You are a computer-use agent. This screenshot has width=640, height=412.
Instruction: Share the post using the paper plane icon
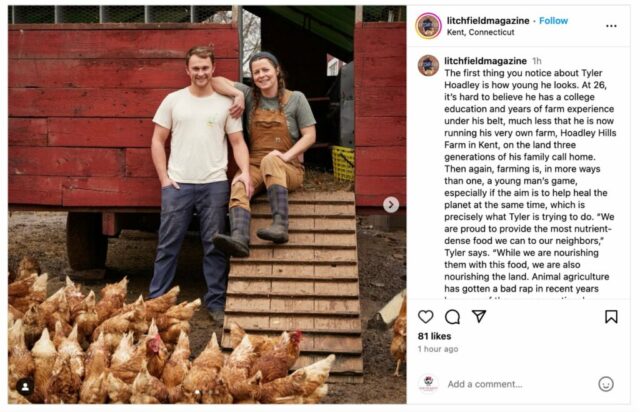point(479,316)
